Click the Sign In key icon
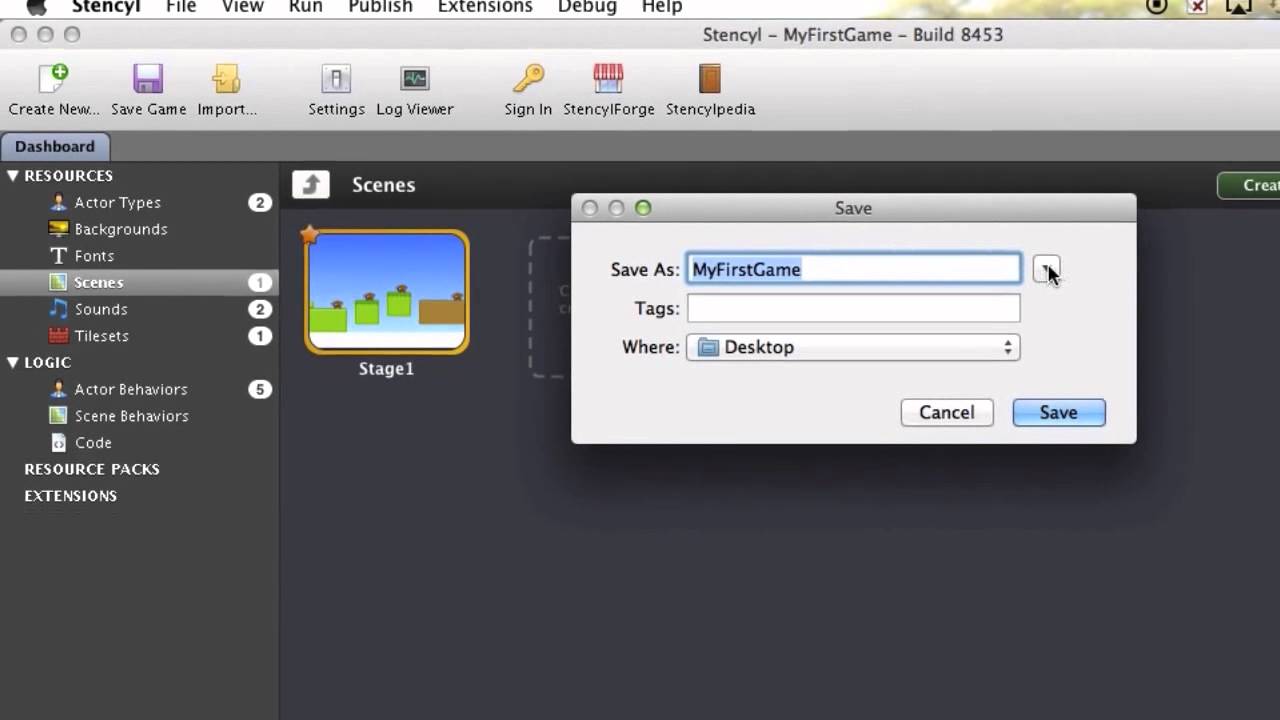The width and height of the screenshot is (1280, 720). click(528, 79)
